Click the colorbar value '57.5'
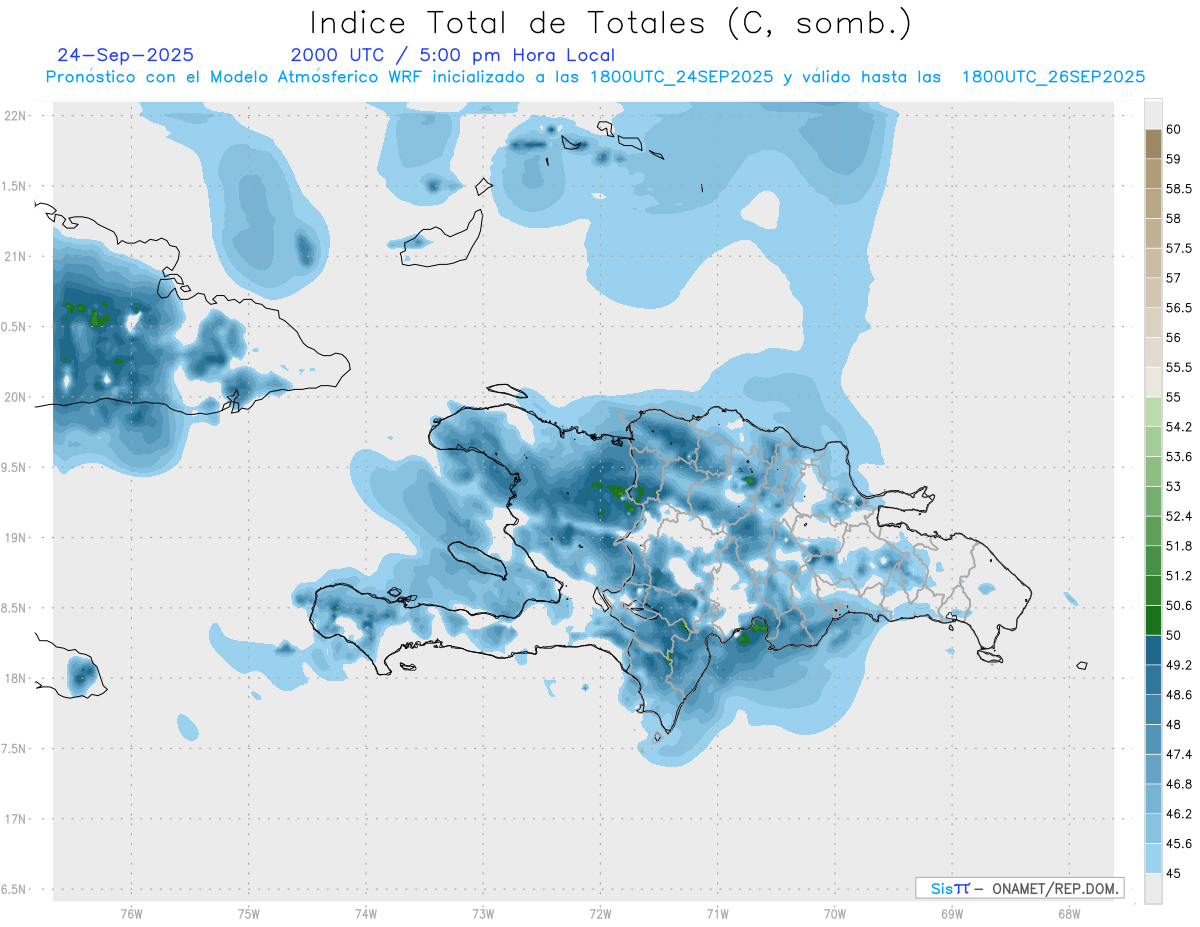 point(1179,248)
